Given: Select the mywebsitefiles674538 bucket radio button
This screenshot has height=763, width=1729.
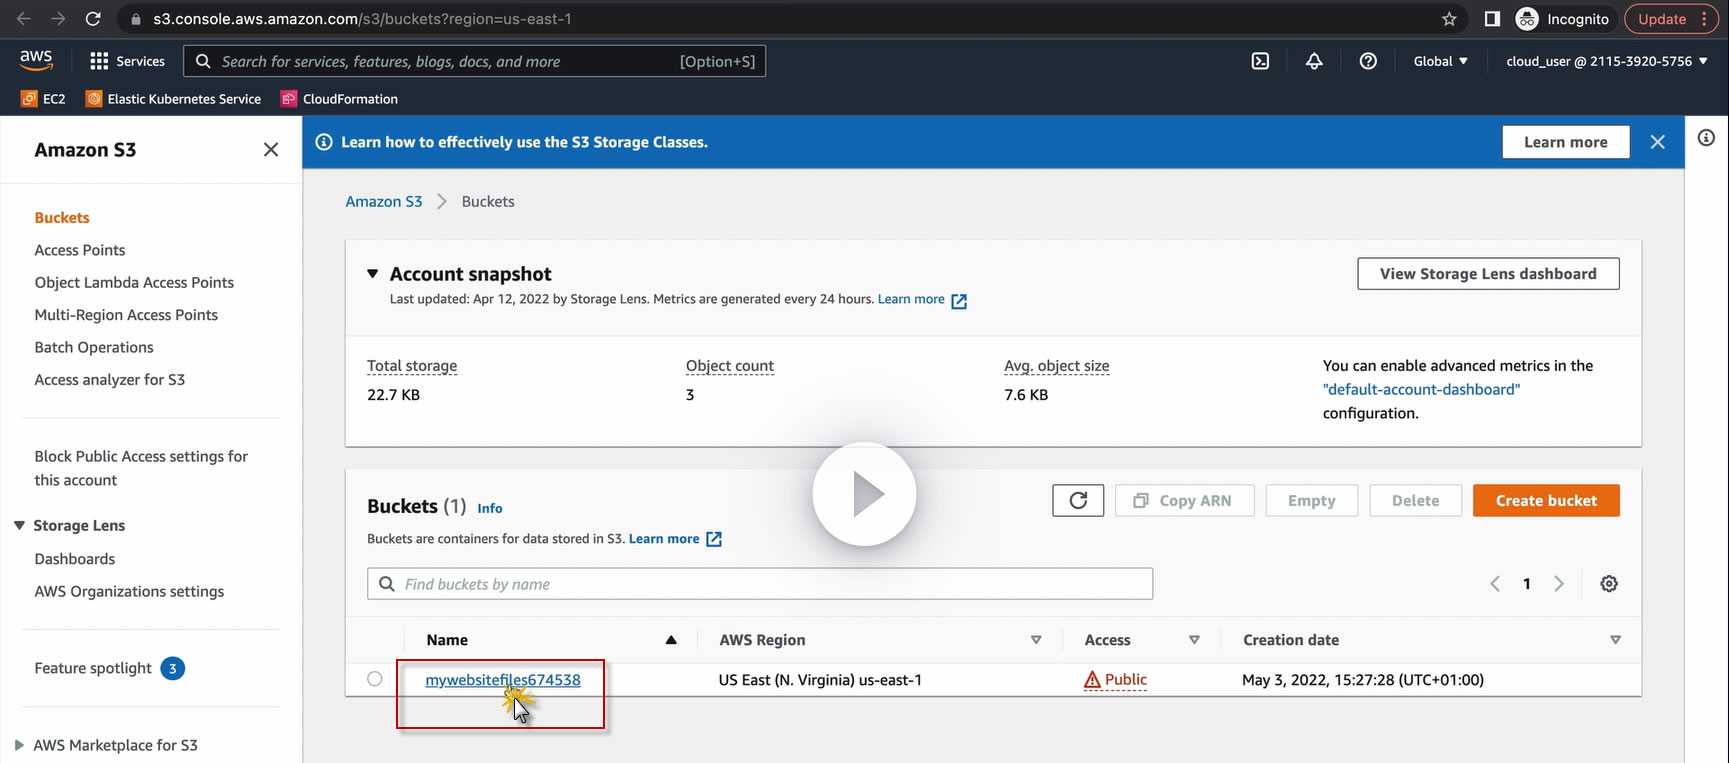Looking at the screenshot, I should point(375,679).
